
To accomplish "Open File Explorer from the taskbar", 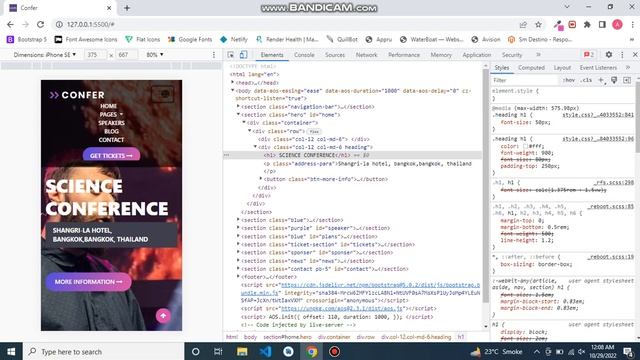I will pyautogui.click(x=242, y=351).
